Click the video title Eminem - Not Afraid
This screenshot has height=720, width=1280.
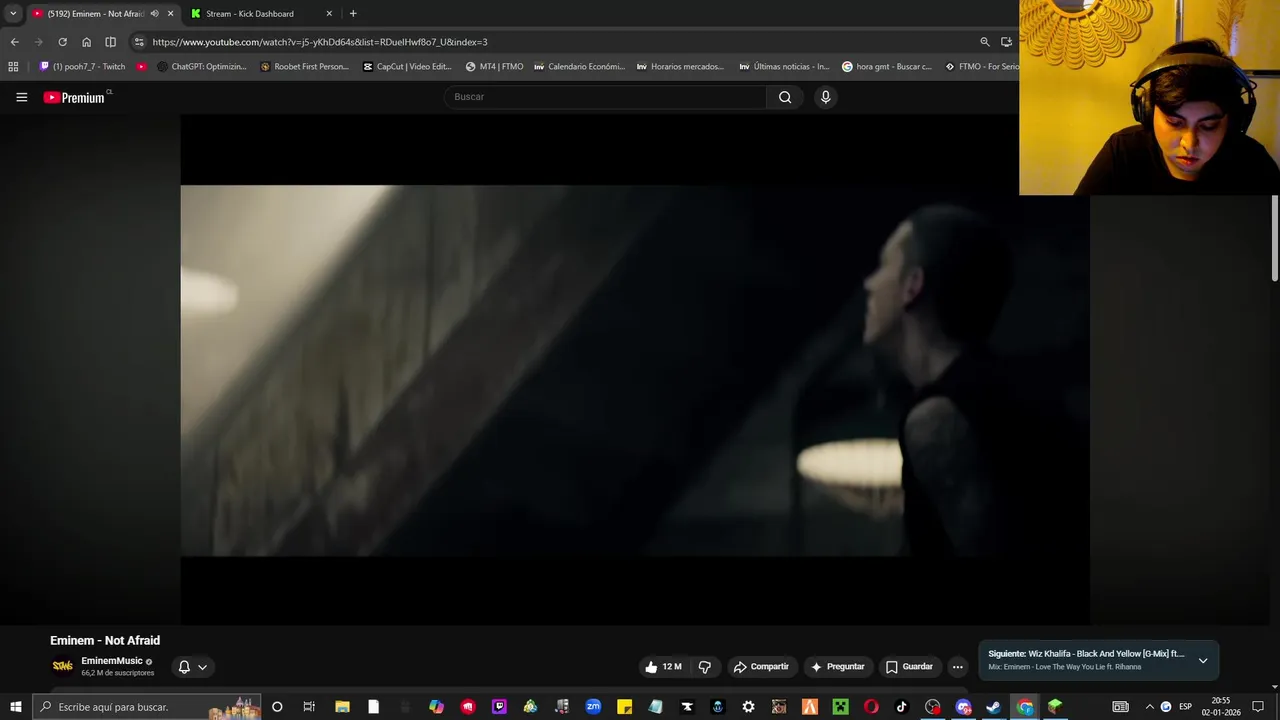(105, 641)
